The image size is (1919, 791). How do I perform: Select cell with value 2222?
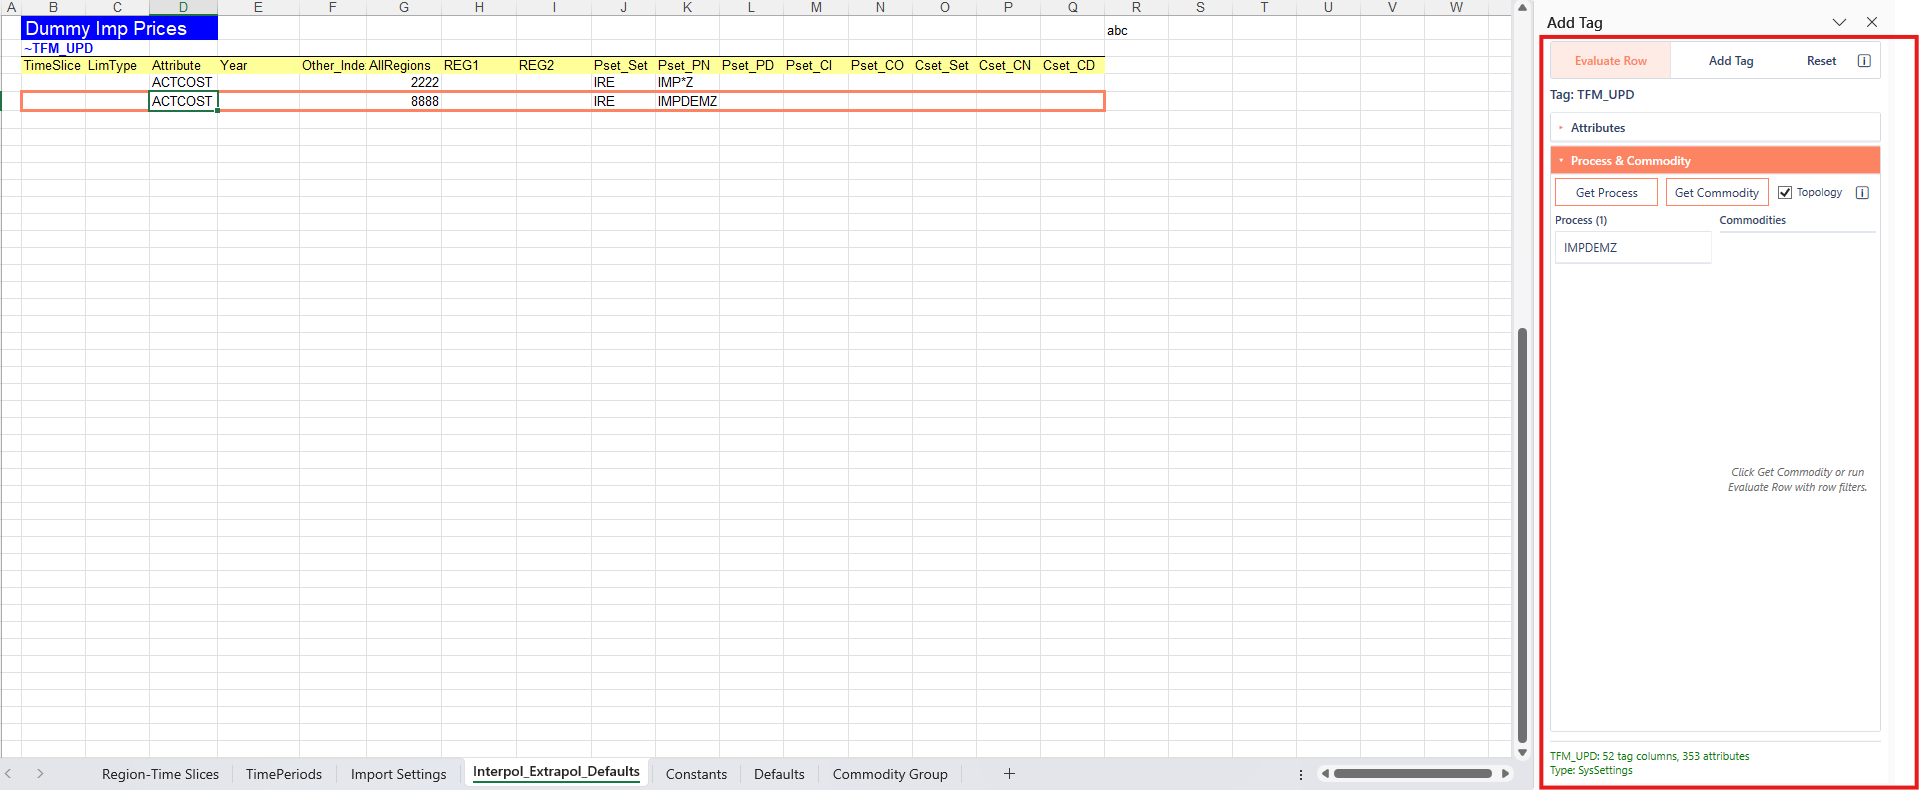point(404,82)
